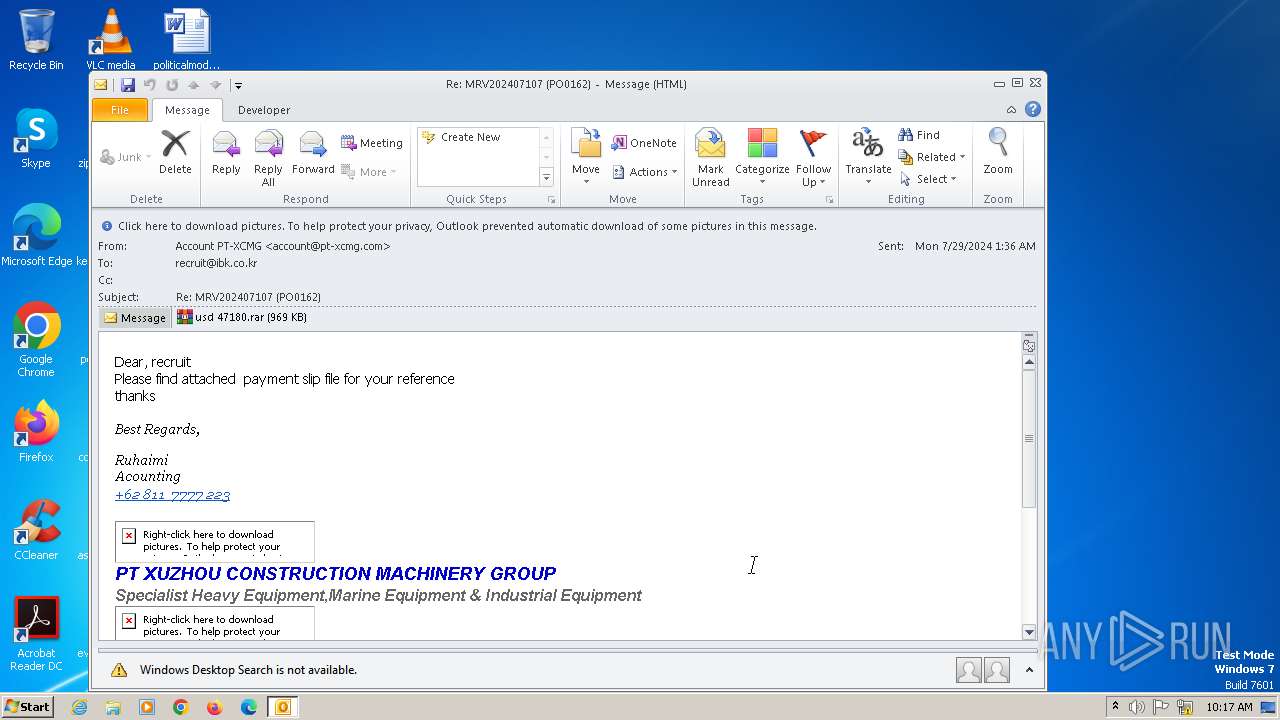This screenshot has height=720, width=1280.
Task: Delete this email message
Action: 175,152
